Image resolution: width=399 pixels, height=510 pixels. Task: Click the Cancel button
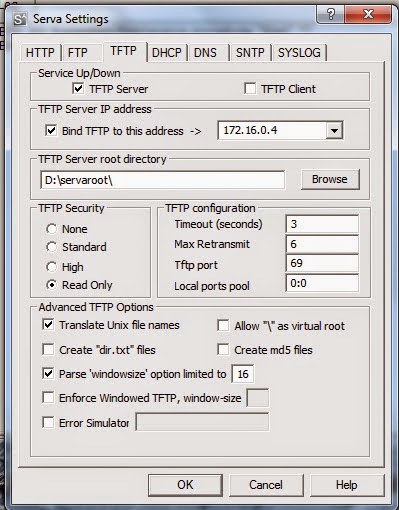coord(266,485)
